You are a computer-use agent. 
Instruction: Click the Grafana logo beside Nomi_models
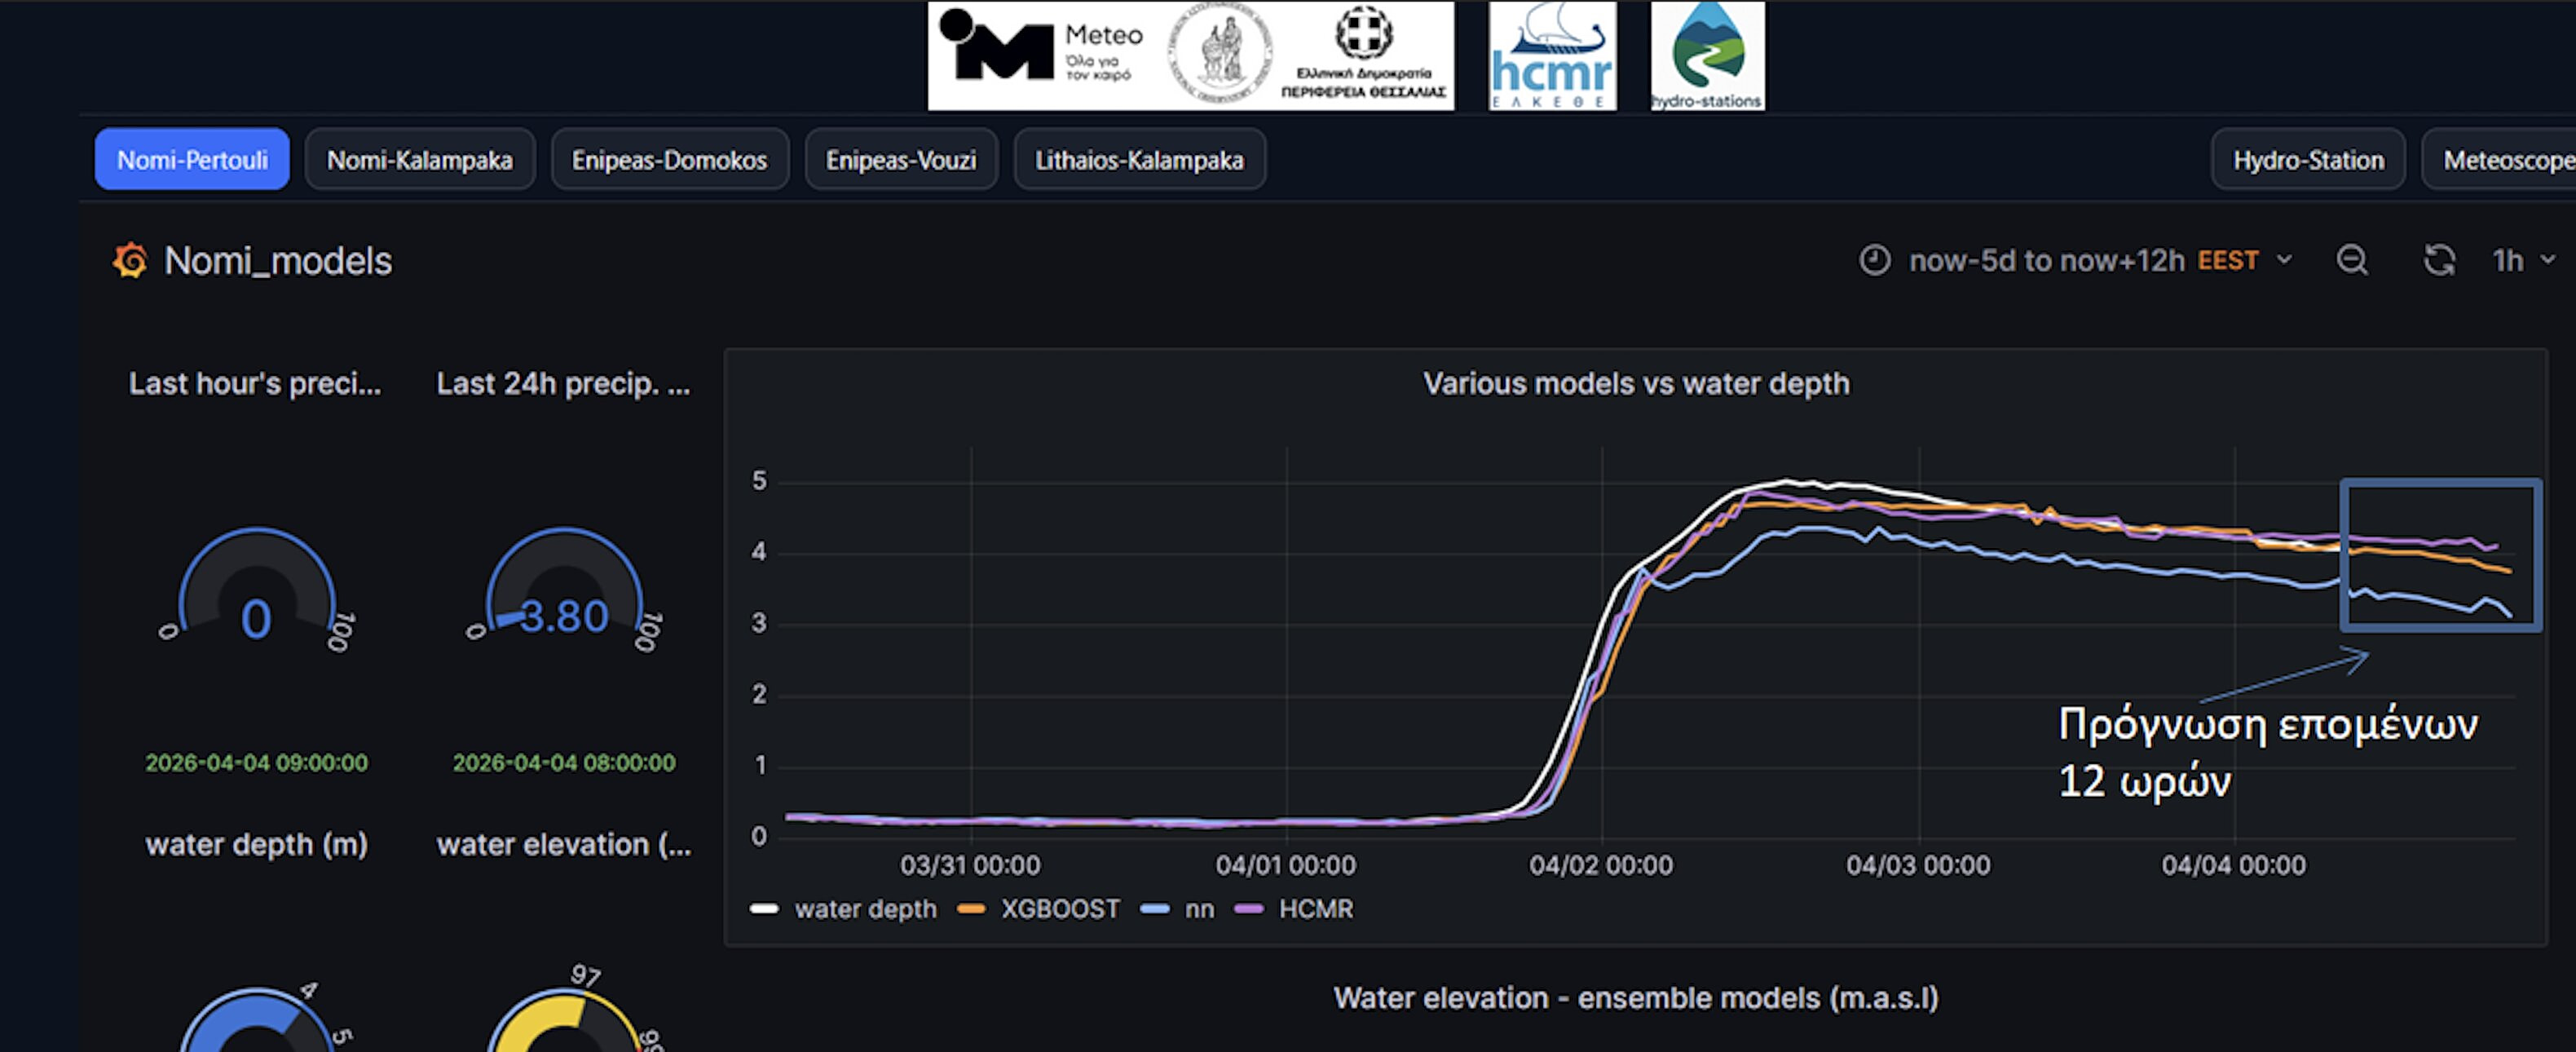click(x=130, y=261)
